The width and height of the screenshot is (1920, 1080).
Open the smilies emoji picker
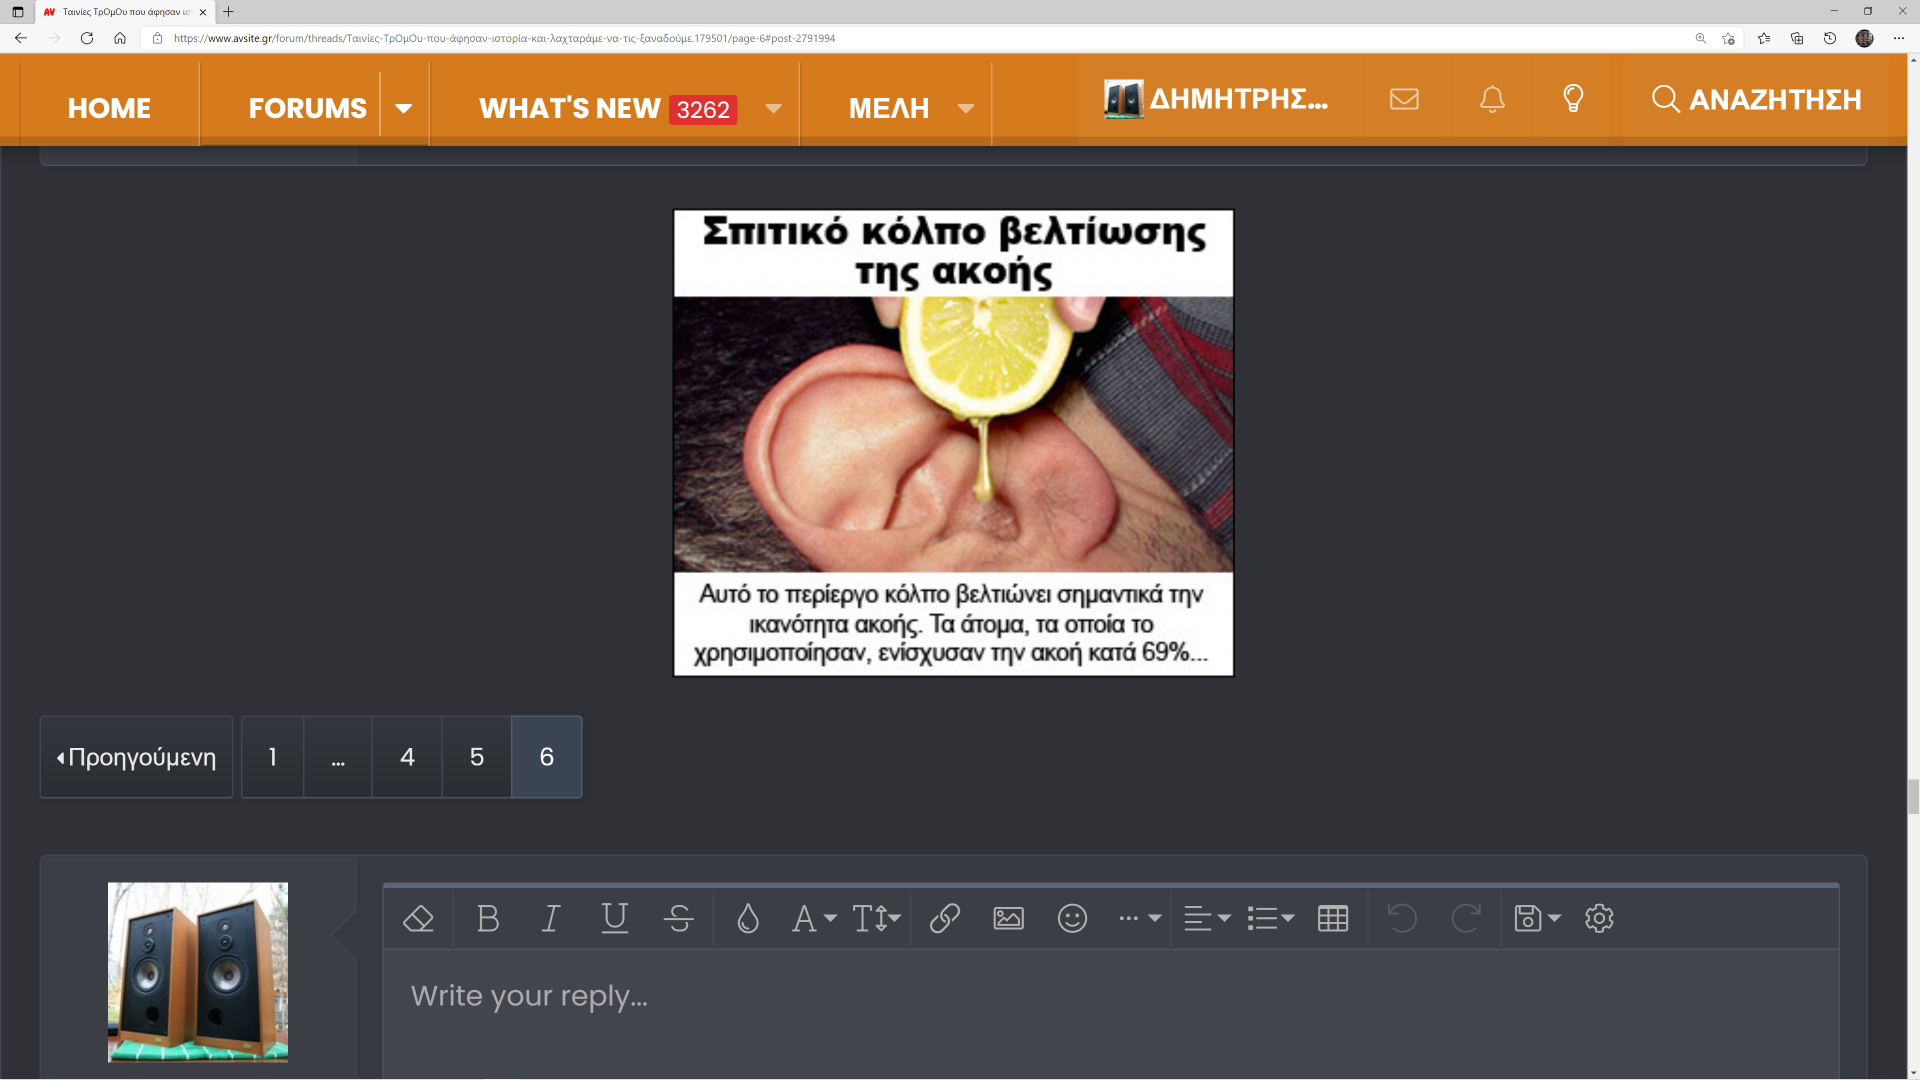[x=1072, y=918]
